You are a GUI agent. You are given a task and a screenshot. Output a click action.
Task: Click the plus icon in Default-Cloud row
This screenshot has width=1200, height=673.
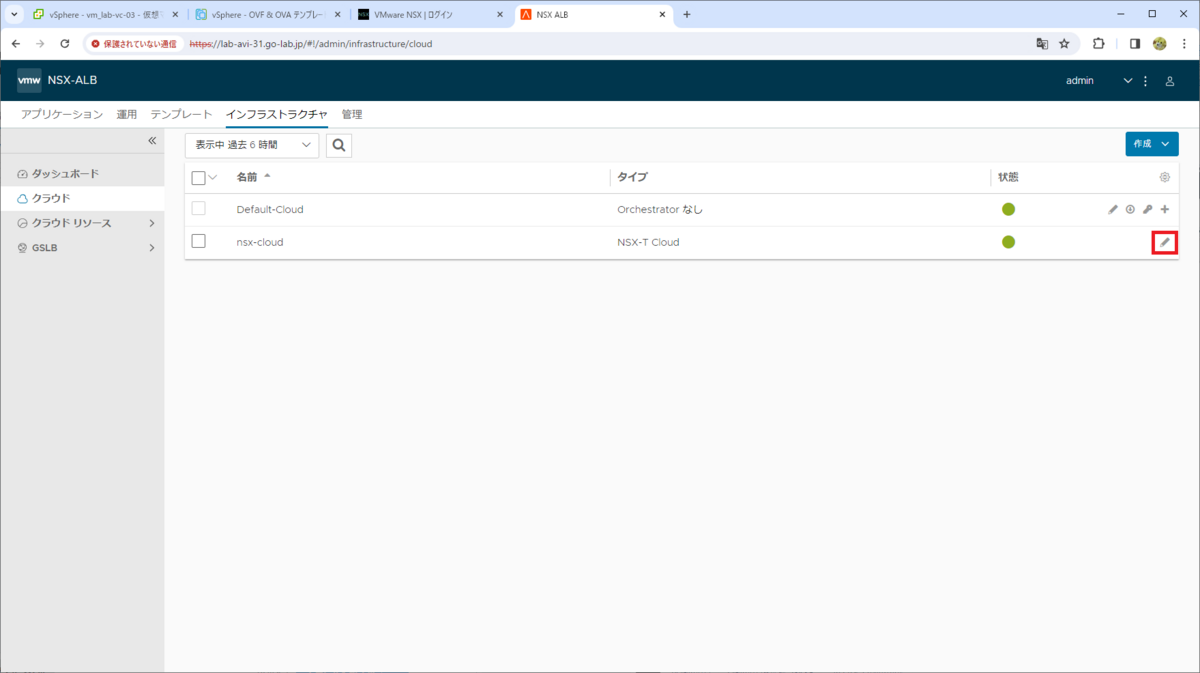coord(1164,210)
